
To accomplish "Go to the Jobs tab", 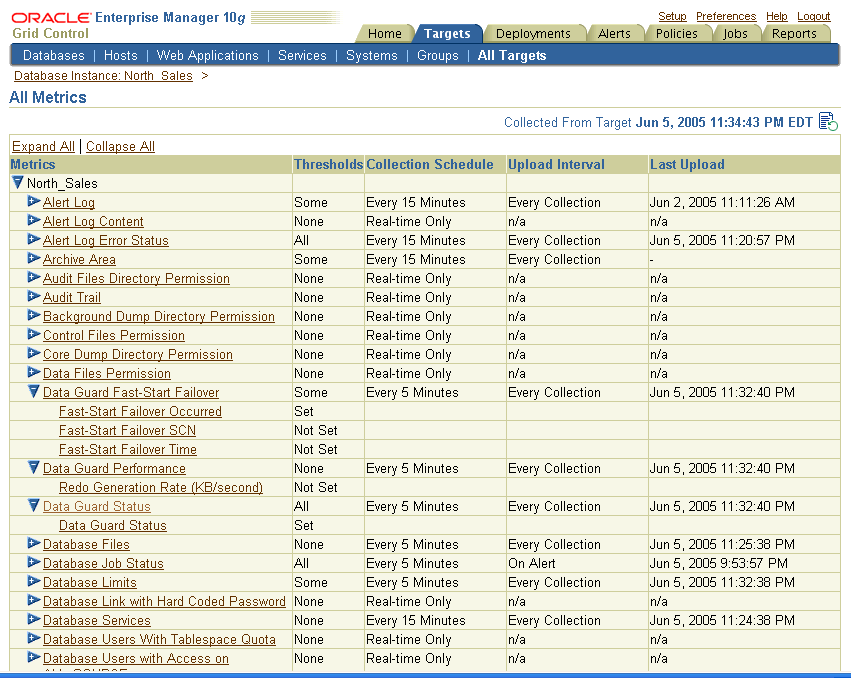I will (735, 33).
